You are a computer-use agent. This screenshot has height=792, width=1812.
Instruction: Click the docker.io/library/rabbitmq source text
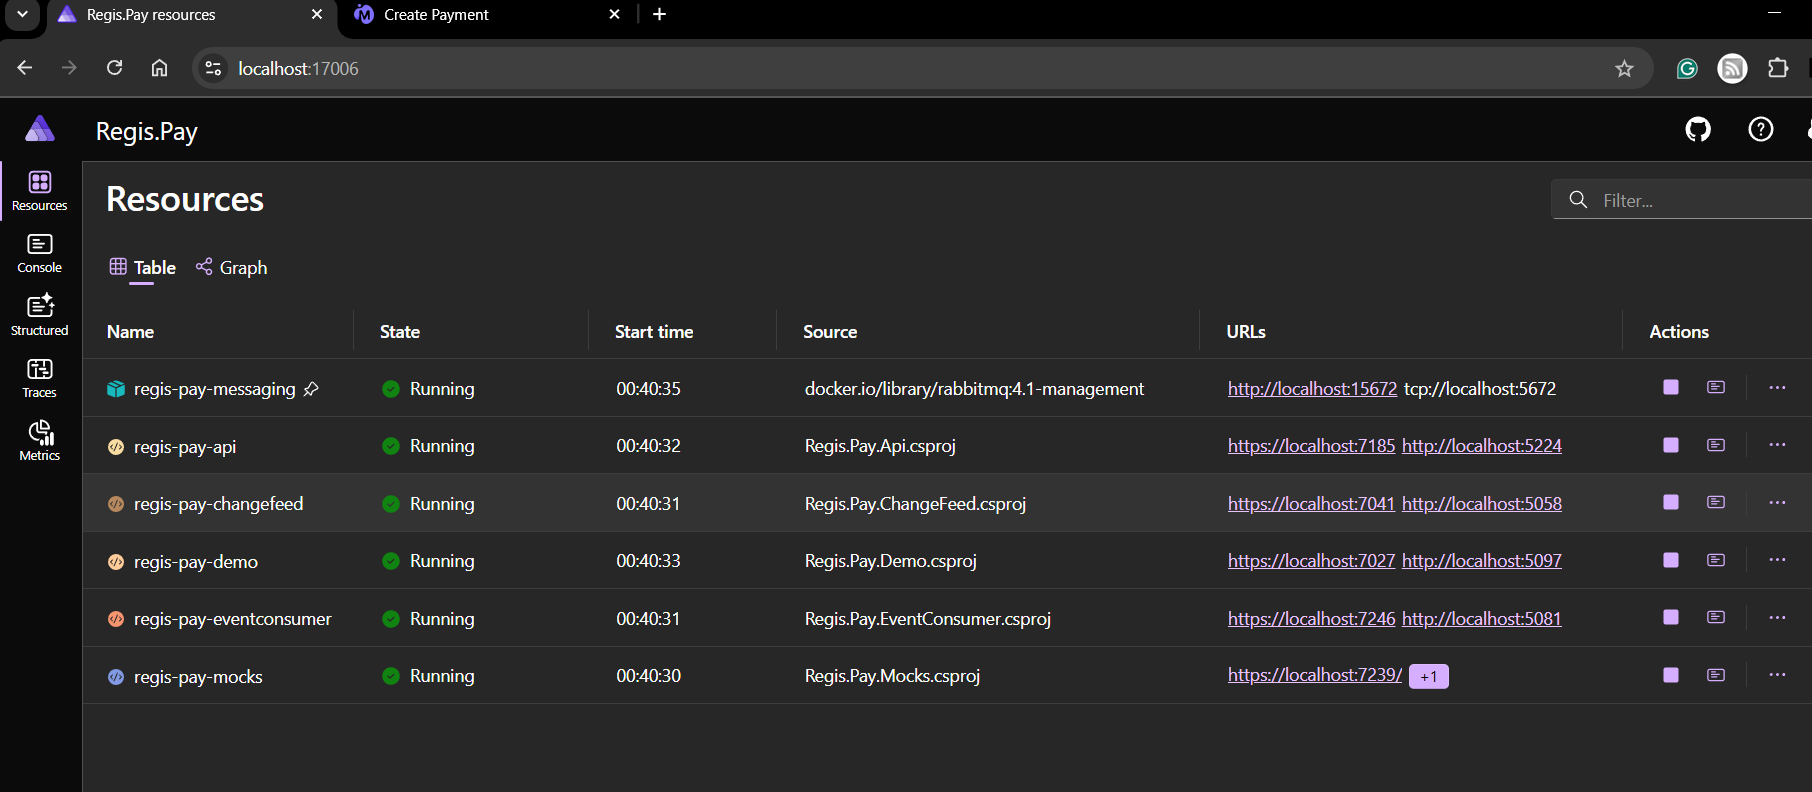pyautogui.click(x=974, y=389)
